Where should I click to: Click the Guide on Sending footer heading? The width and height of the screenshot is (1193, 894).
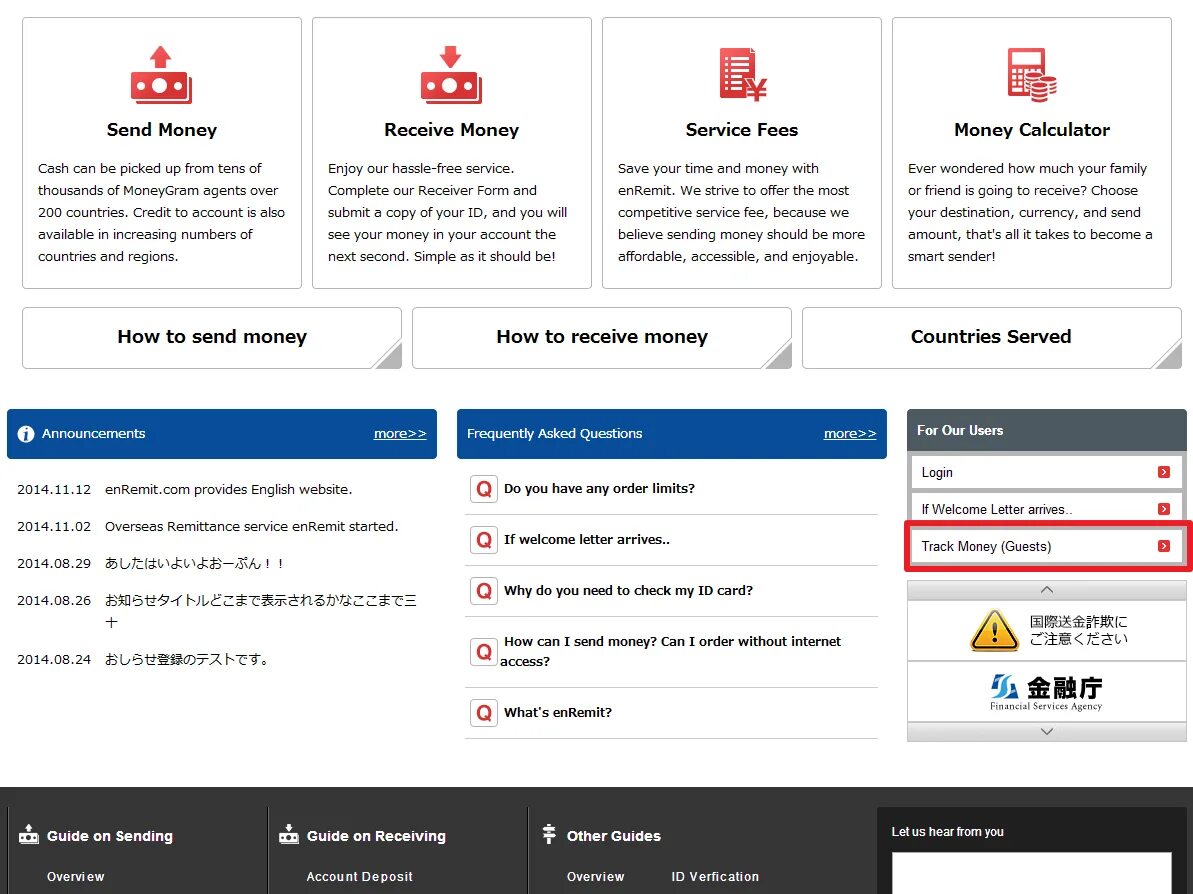(110, 836)
